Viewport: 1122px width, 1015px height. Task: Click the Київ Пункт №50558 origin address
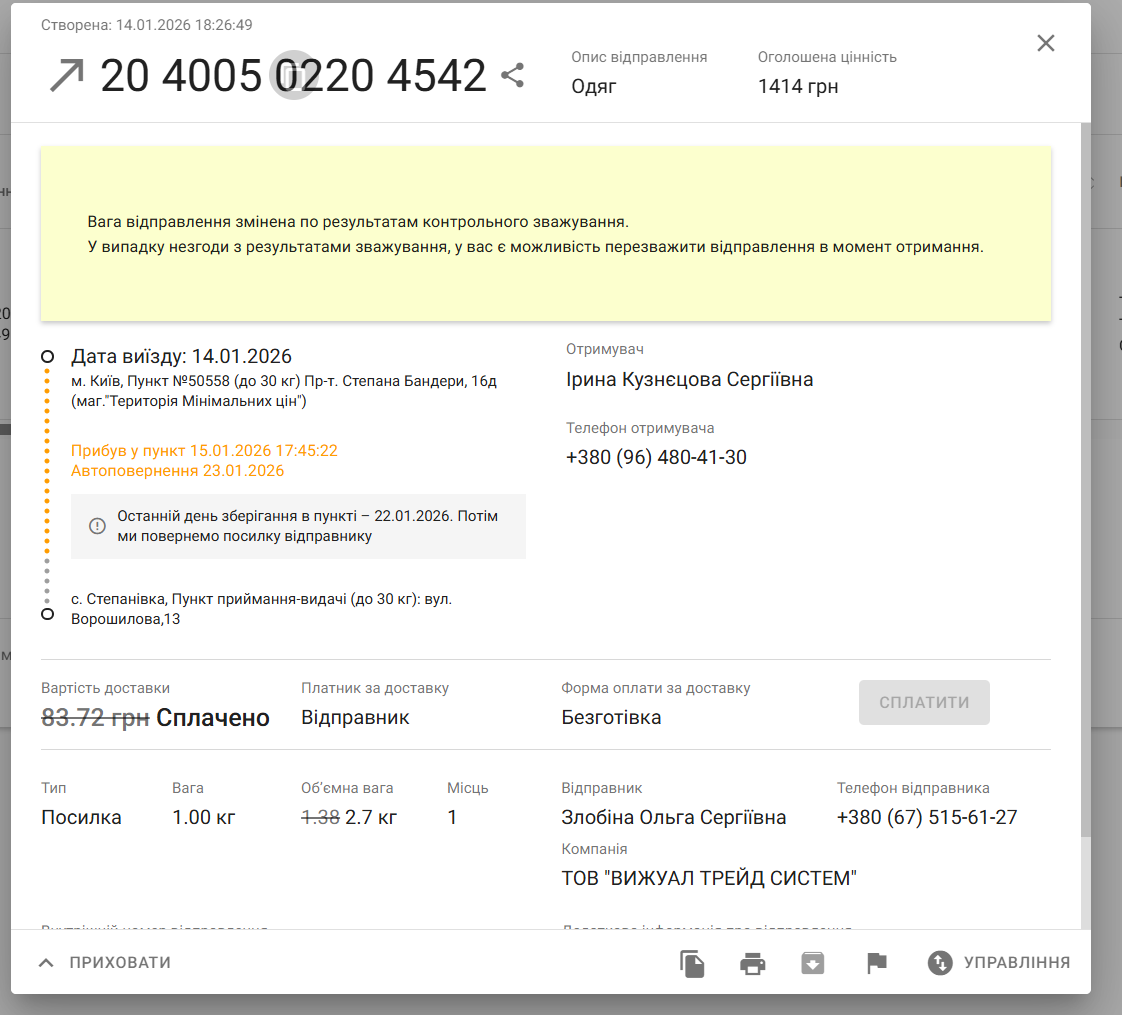click(x=283, y=391)
